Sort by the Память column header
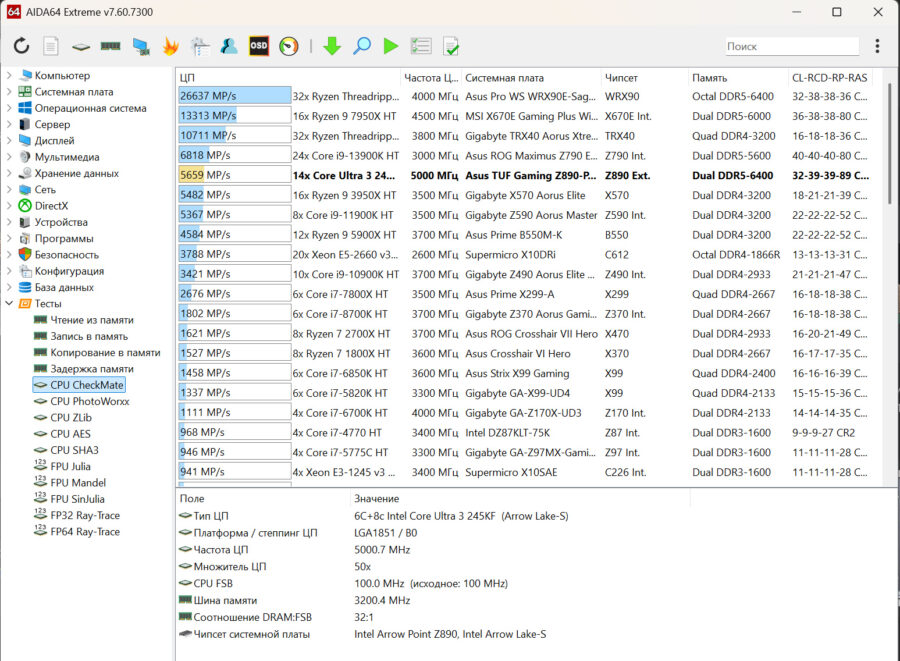Image resolution: width=900 pixels, height=661 pixels. (738, 77)
